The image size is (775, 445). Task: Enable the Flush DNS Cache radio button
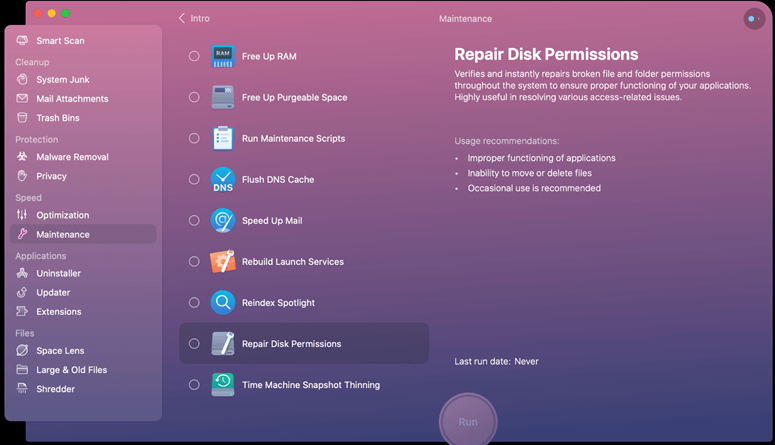point(194,180)
